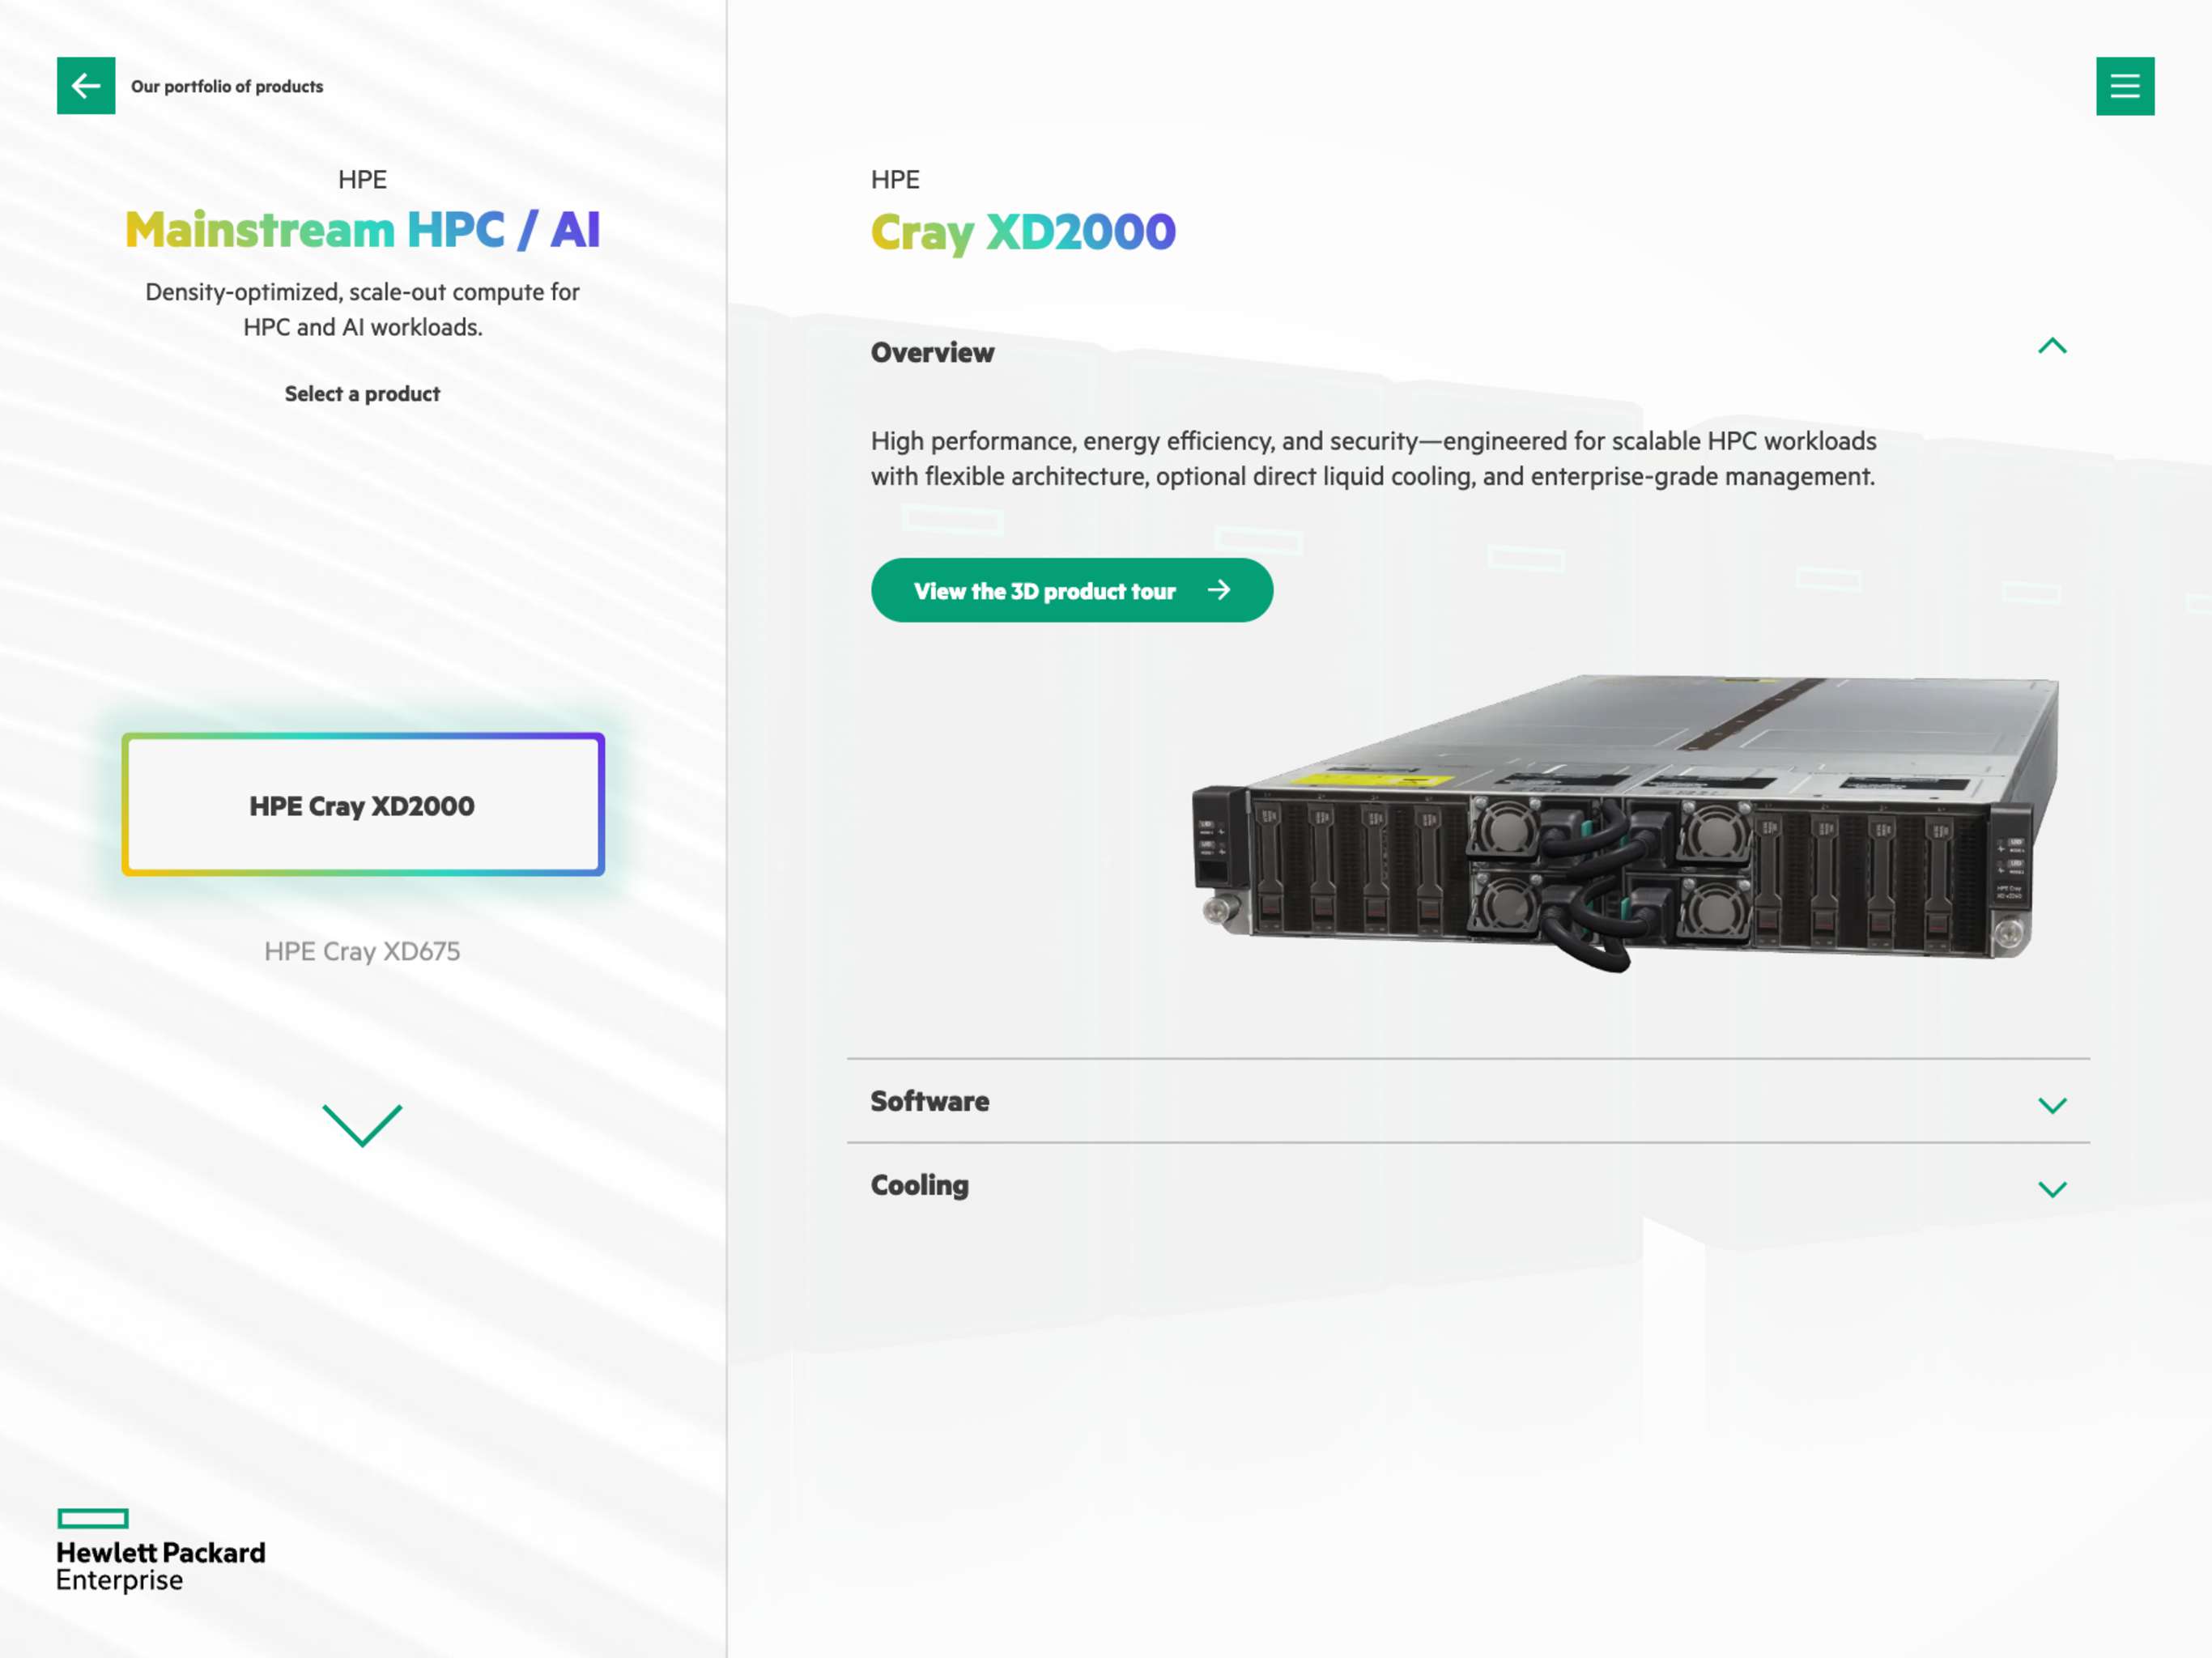This screenshot has width=2212, height=1658.
Task: Select the HPE Cray XD2000 product card
Action: 363,805
